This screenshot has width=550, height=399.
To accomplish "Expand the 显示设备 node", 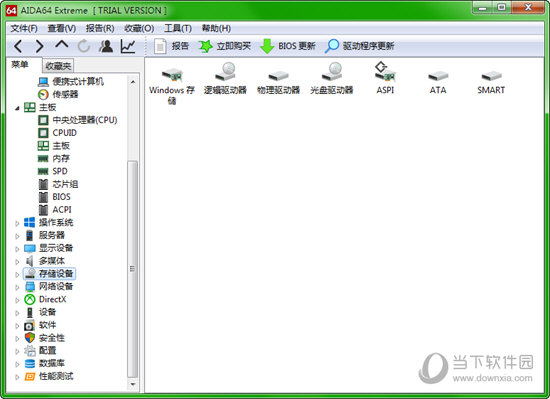I will tap(17, 249).
